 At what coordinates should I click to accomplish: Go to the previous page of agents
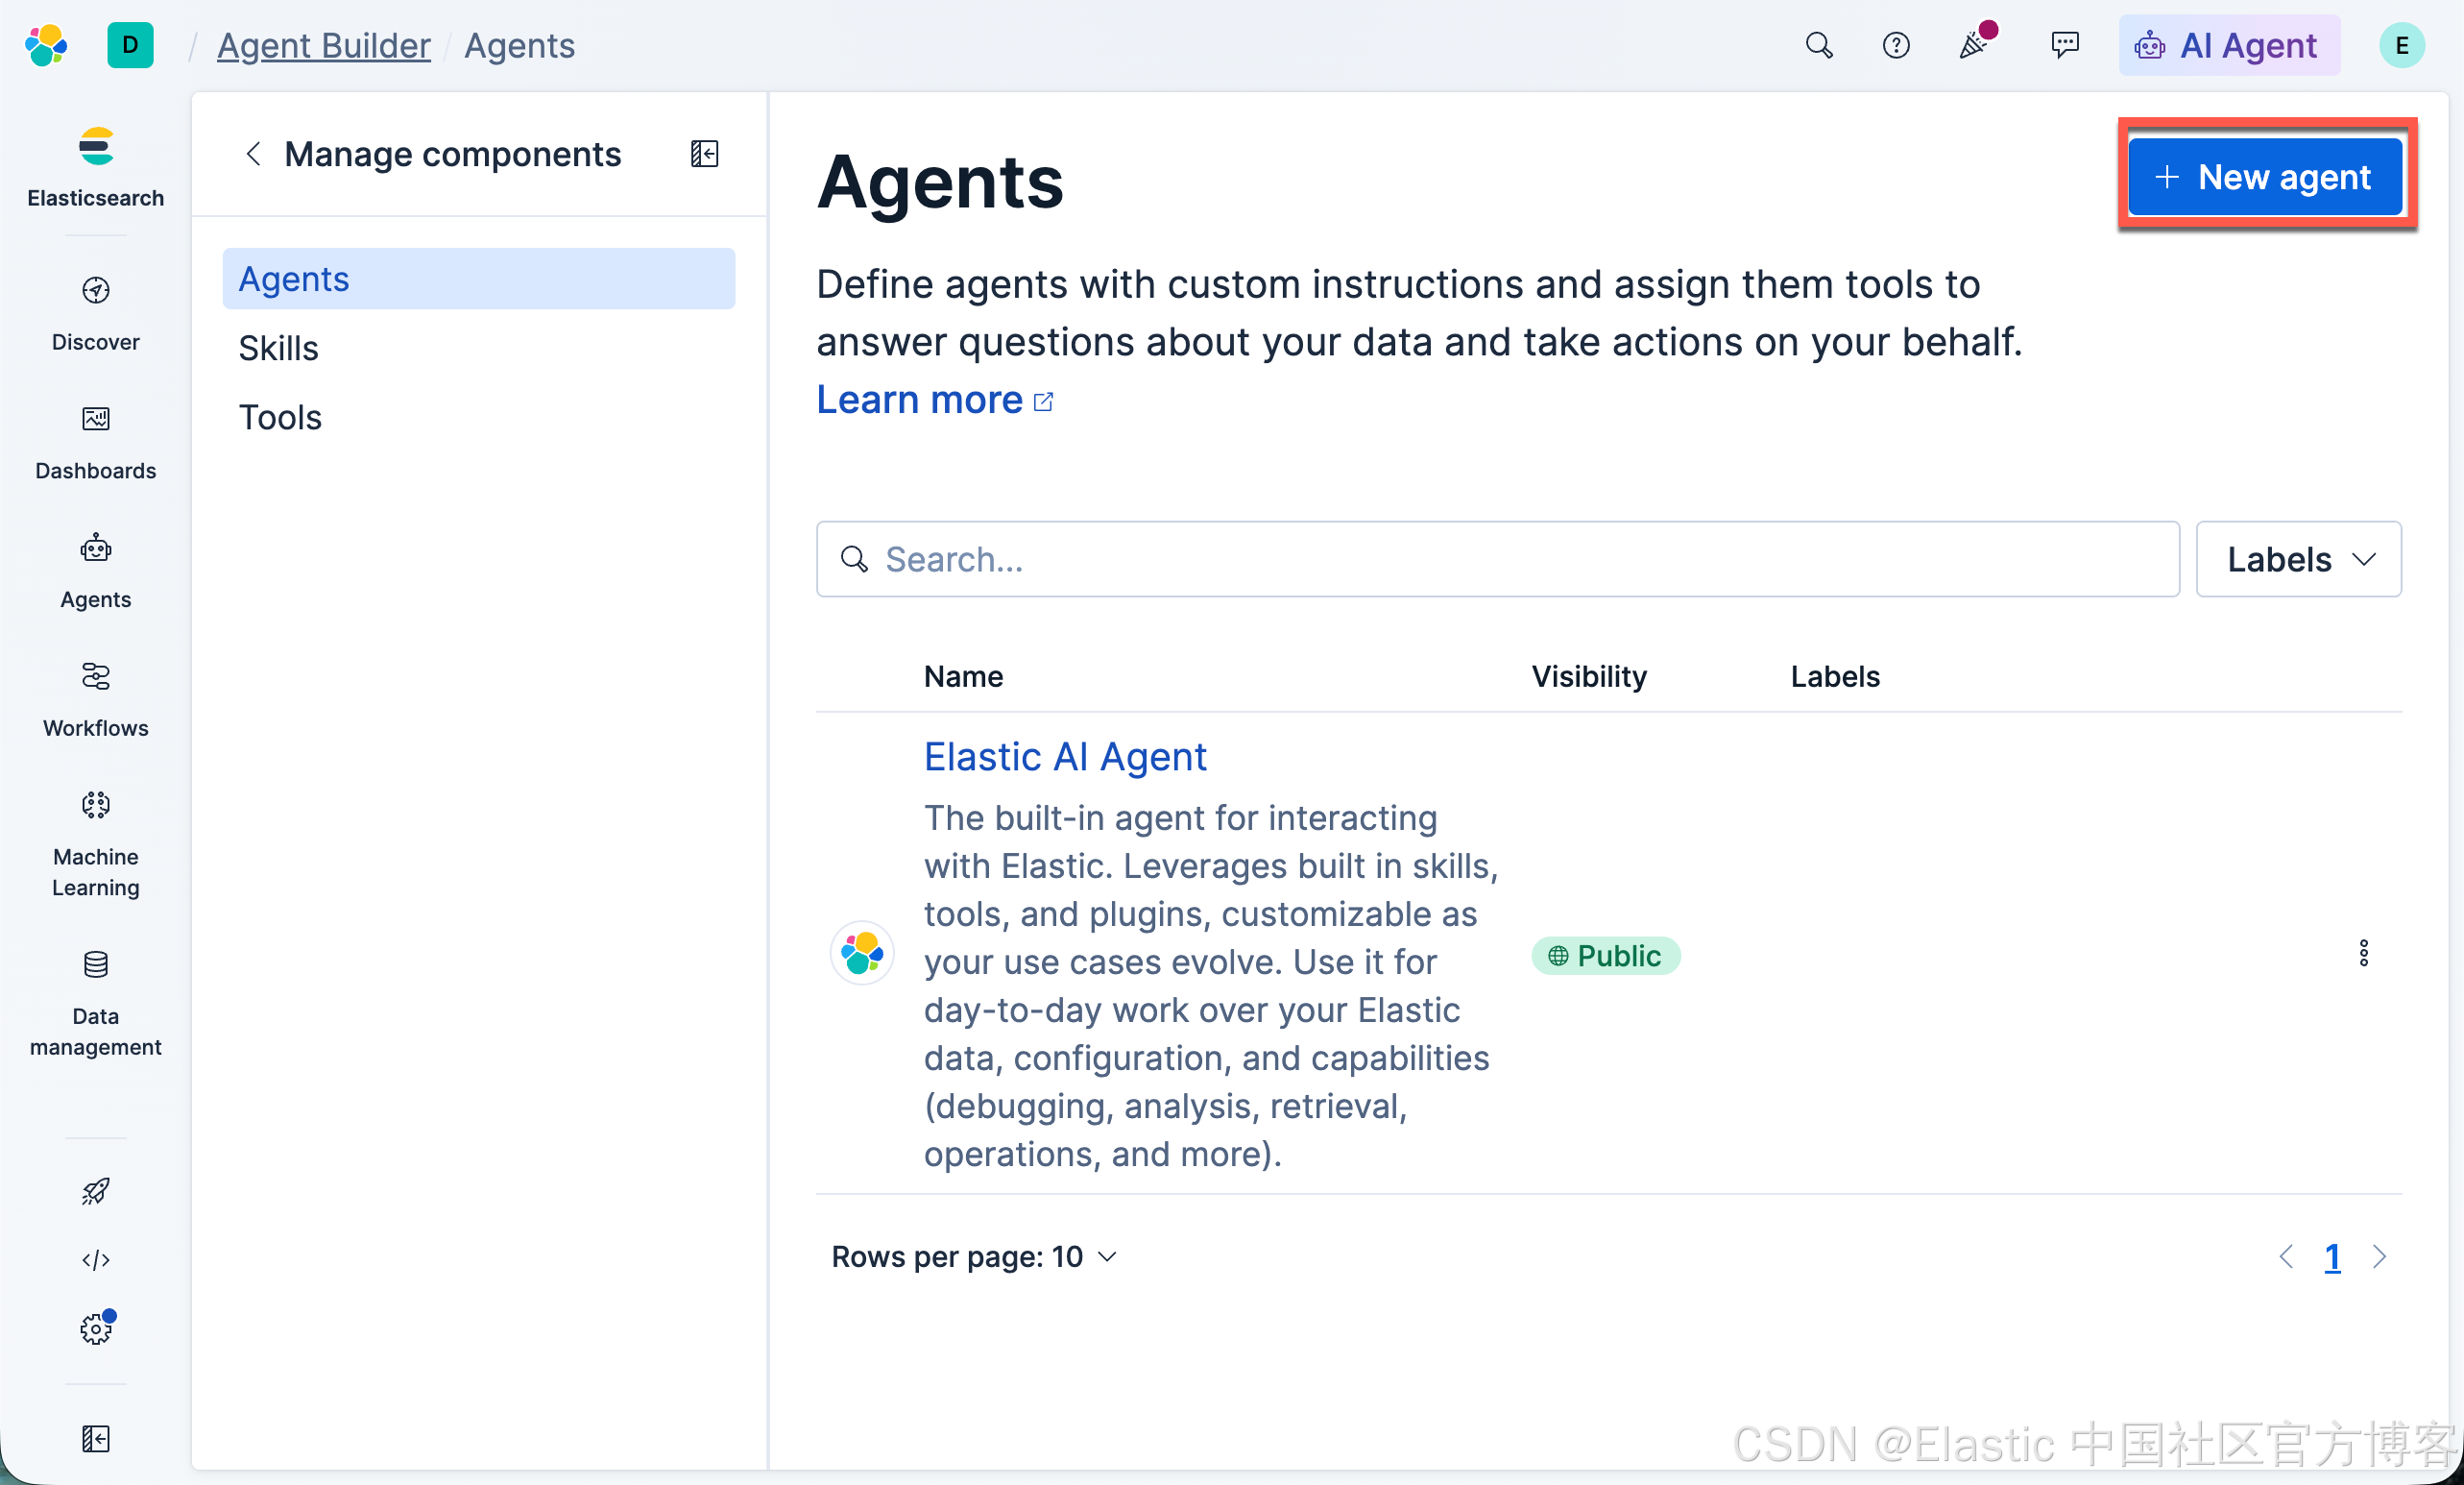pyautogui.click(x=2285, y=1257)
